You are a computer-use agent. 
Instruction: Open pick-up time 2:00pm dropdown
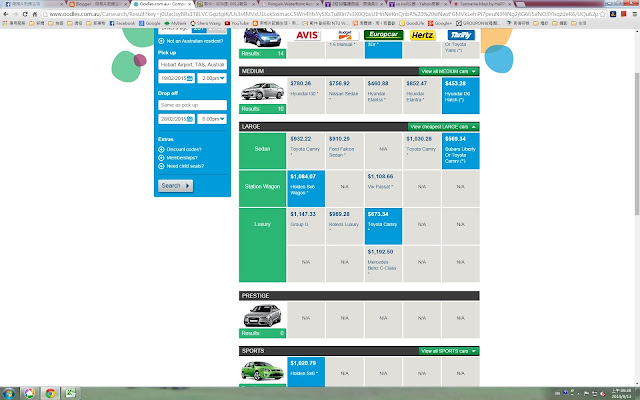click(x=212, y=78)
